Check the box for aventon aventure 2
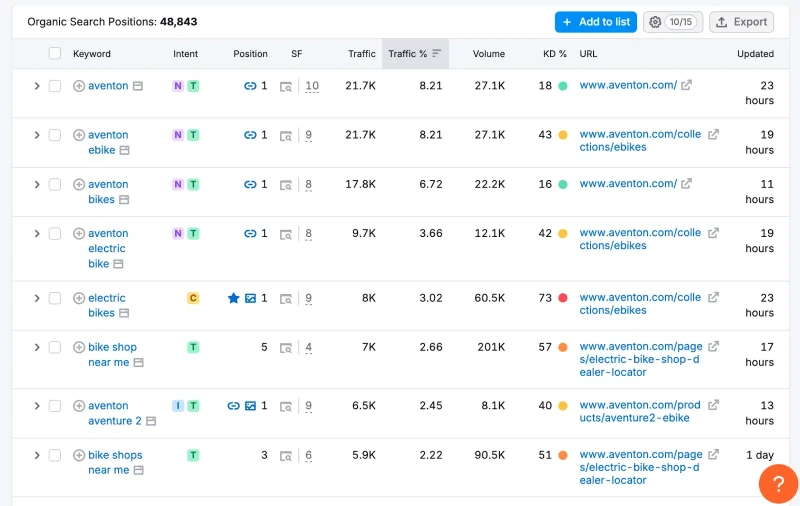 (x=55, y=406)
